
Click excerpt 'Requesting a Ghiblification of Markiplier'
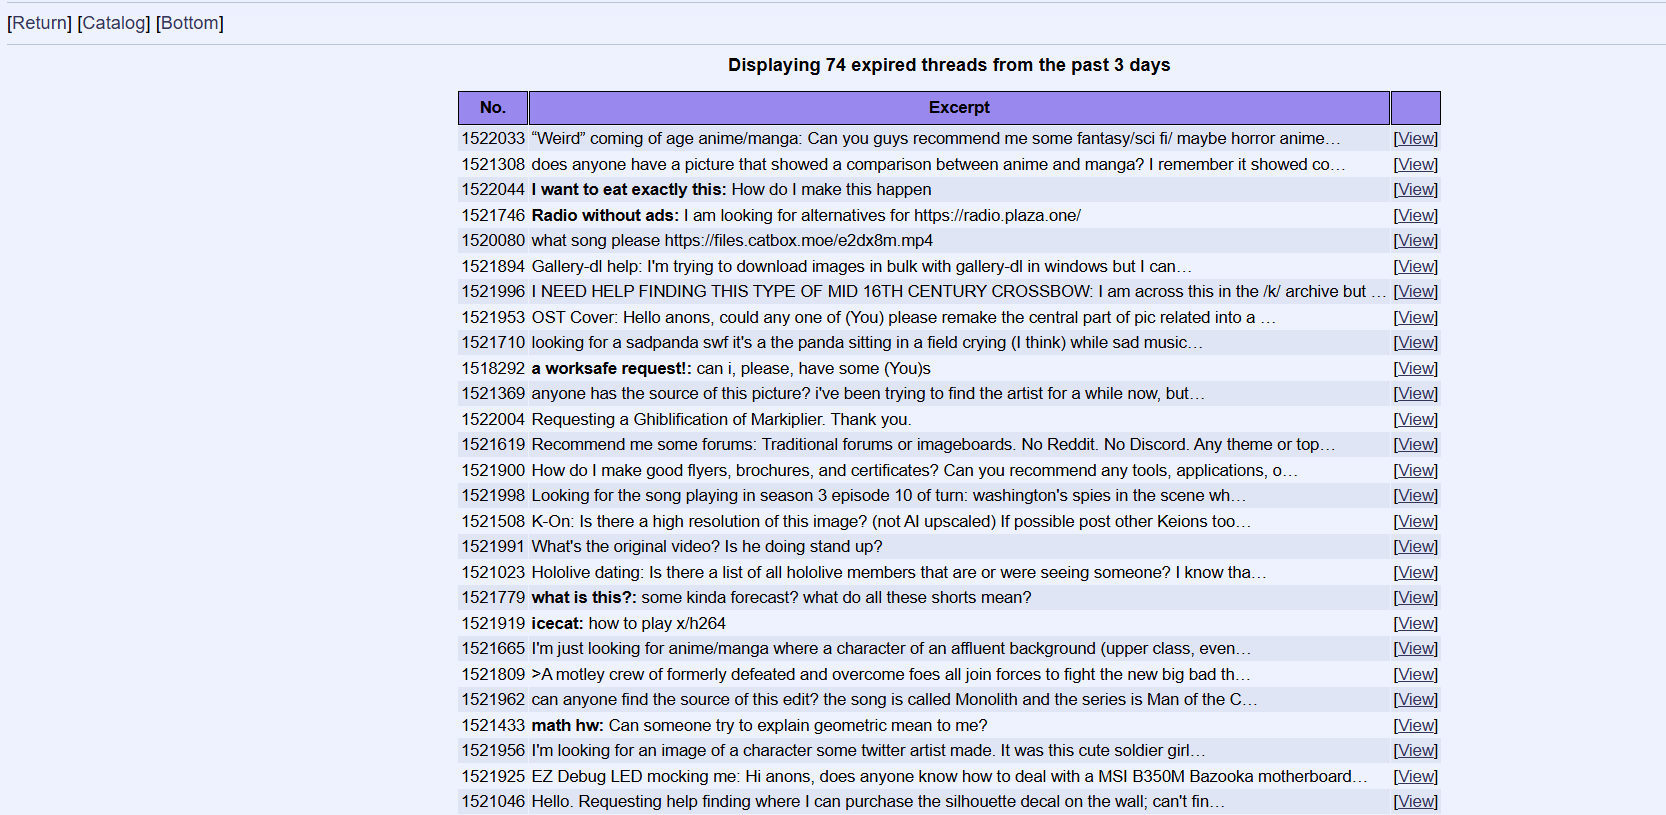point(721,420)
